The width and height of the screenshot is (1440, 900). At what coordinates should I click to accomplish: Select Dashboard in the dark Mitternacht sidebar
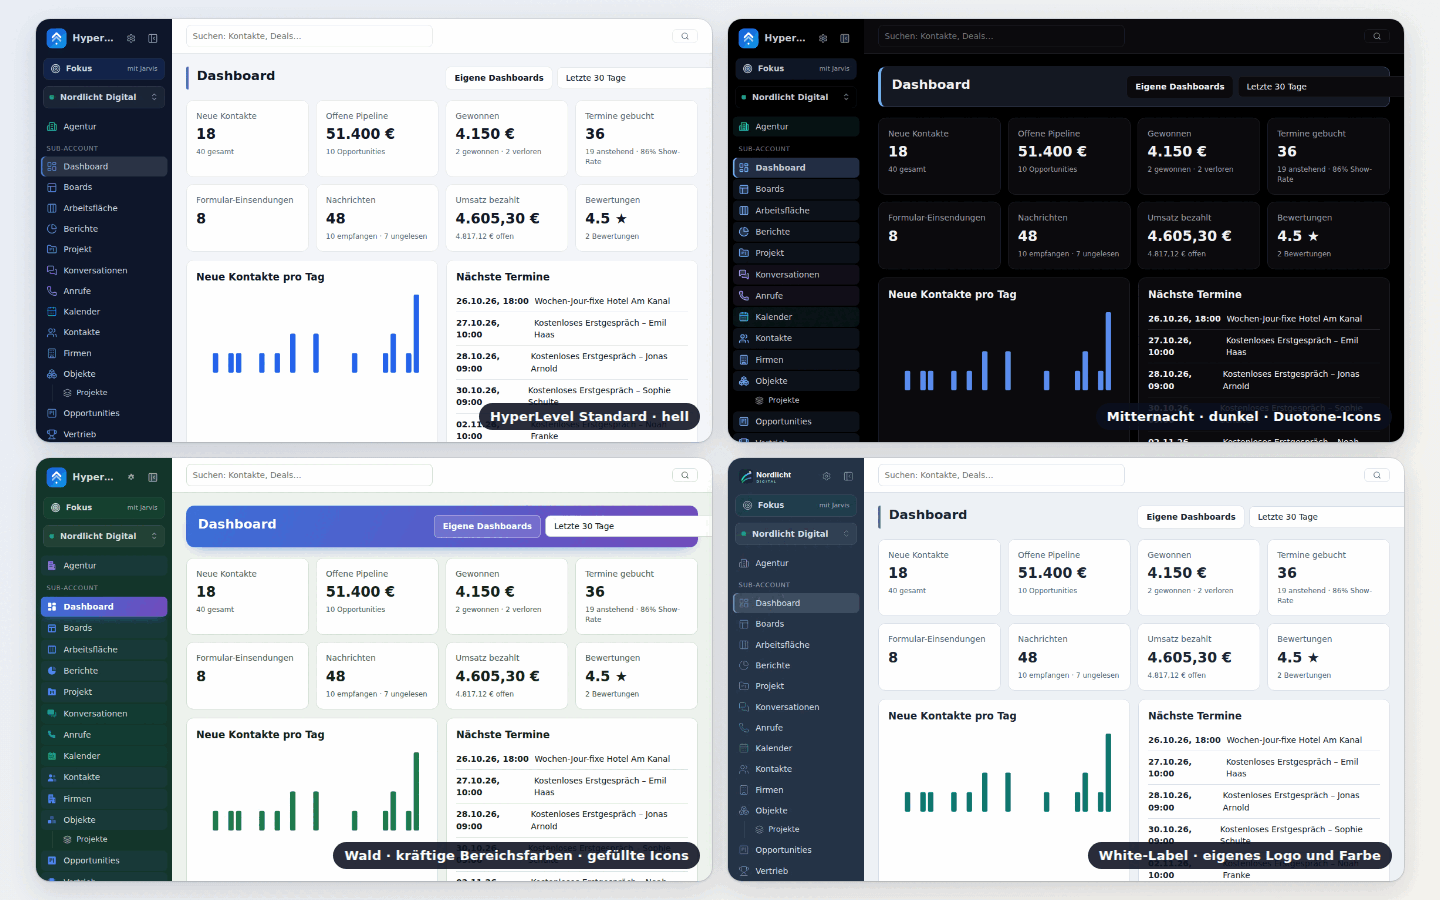coord(796,168)
